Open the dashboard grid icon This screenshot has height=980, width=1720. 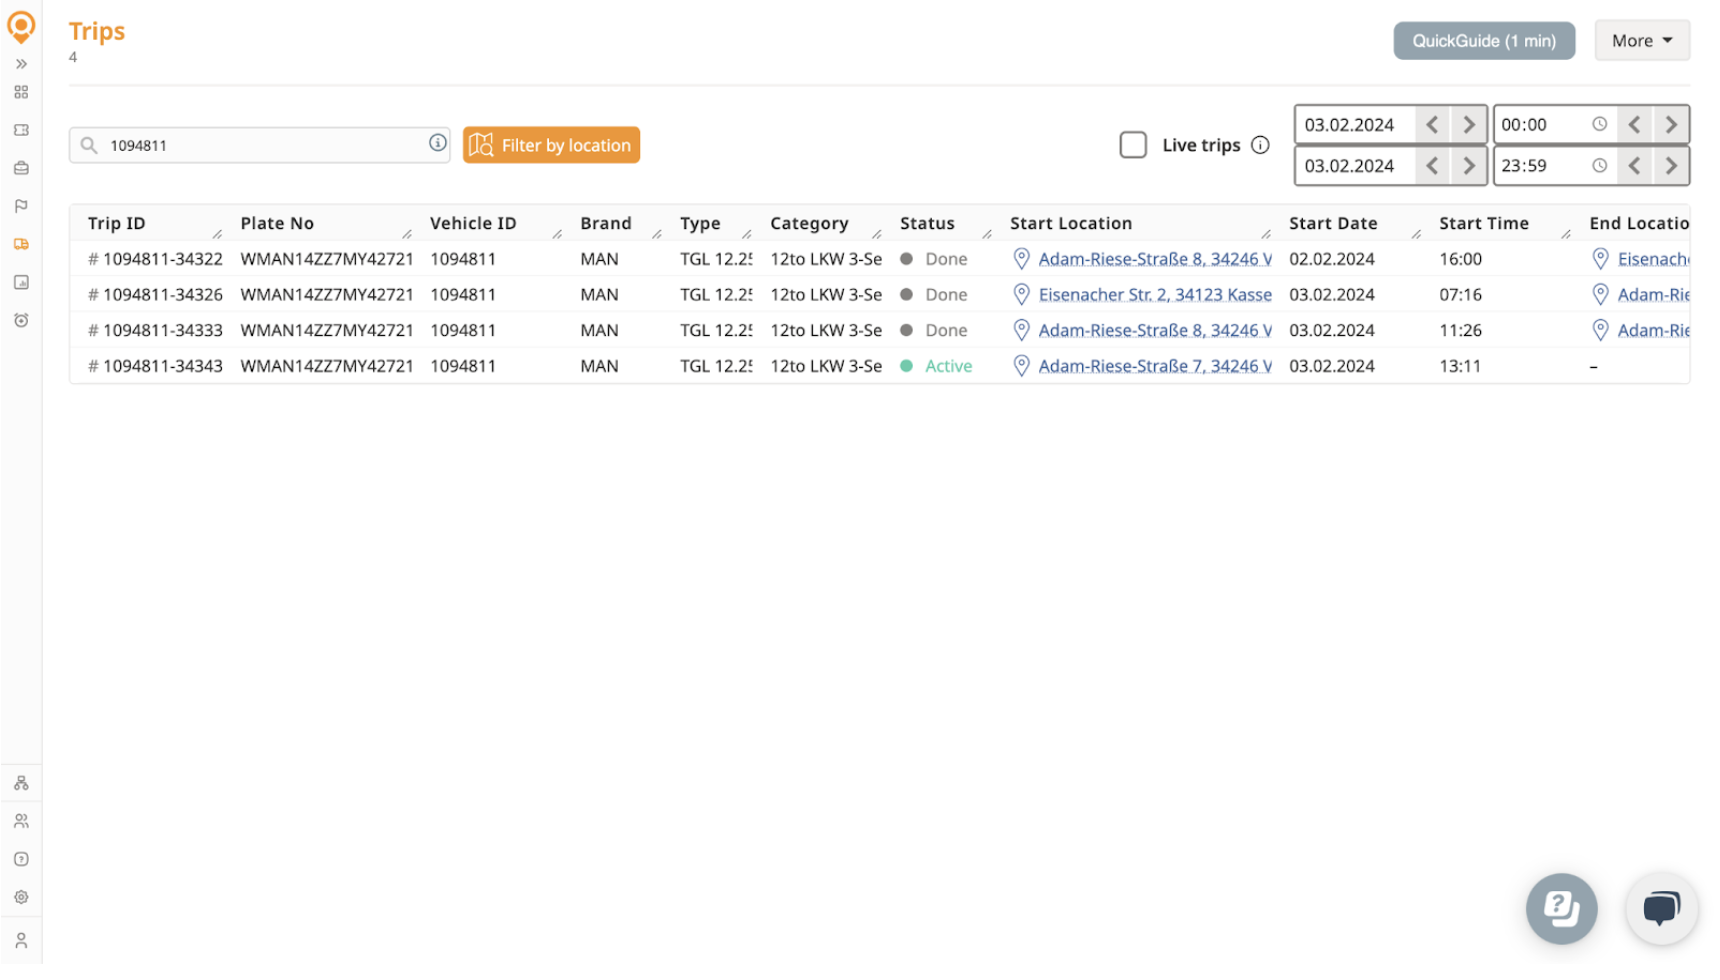[x=21, y=92]
